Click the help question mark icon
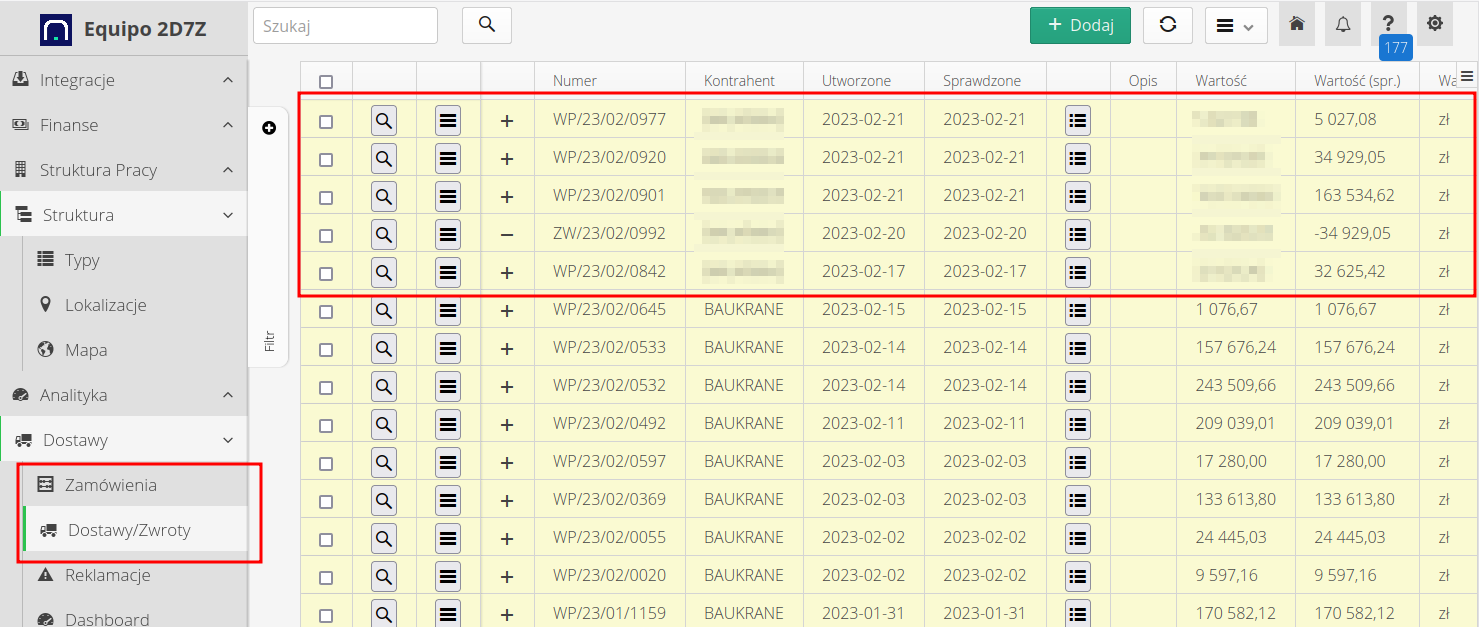The image size is (1479, 627). pos(1388,24)
